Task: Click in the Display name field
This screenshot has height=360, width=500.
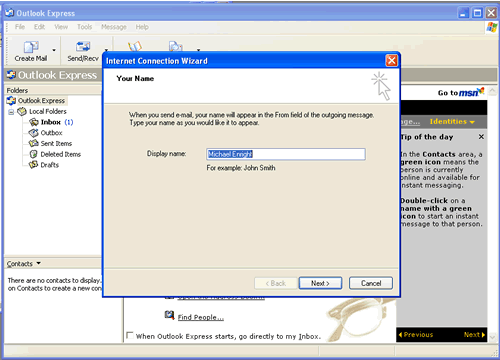Action: [286, 154]
